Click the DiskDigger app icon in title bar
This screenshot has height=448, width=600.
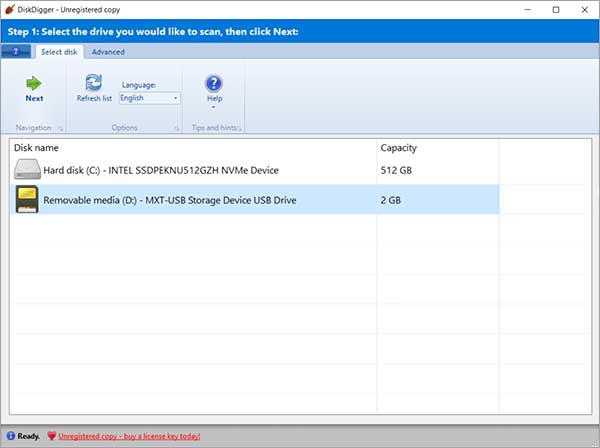[x=10, y=9]
